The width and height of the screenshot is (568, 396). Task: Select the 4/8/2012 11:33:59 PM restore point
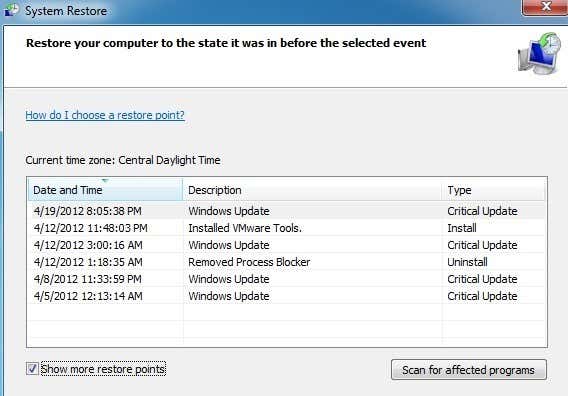click(287, 279)
